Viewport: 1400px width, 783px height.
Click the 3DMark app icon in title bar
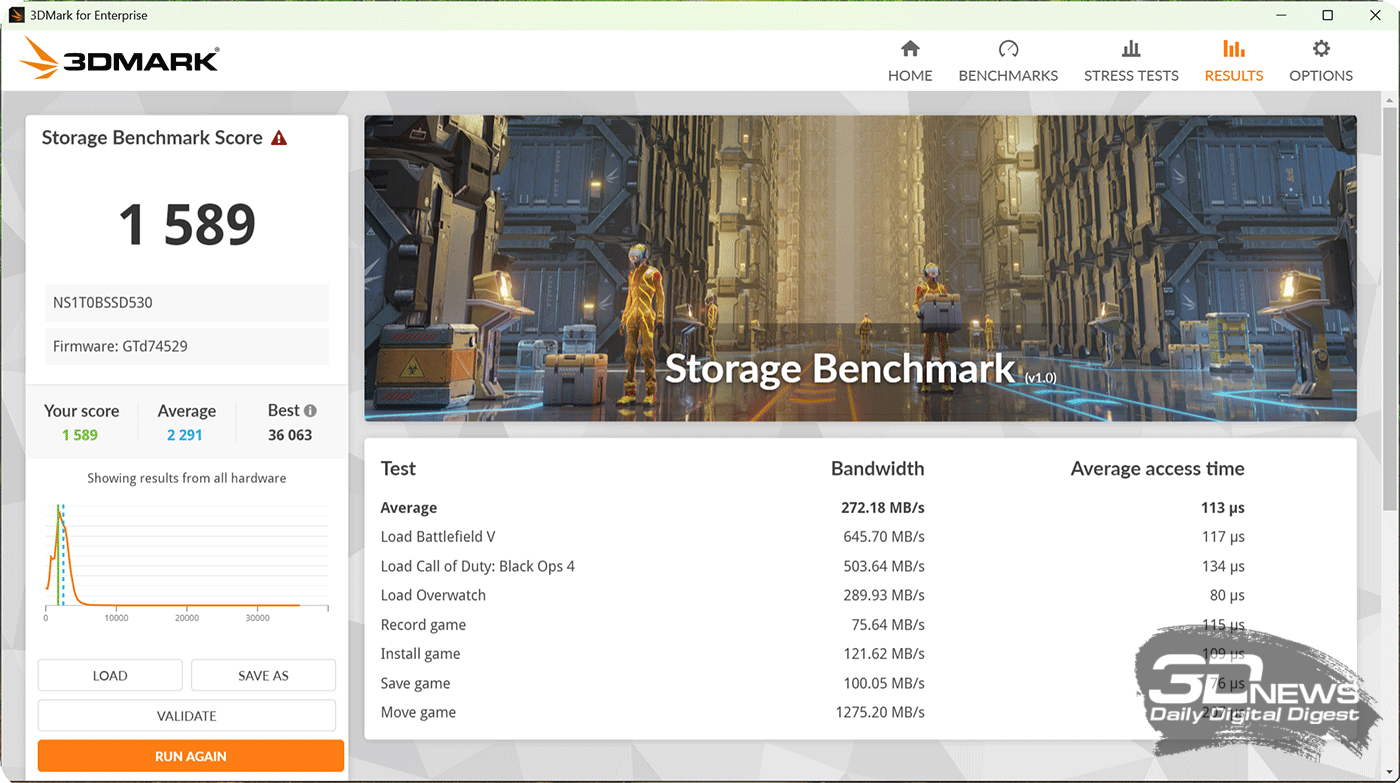pyautogui.click(x=16, y=15)
